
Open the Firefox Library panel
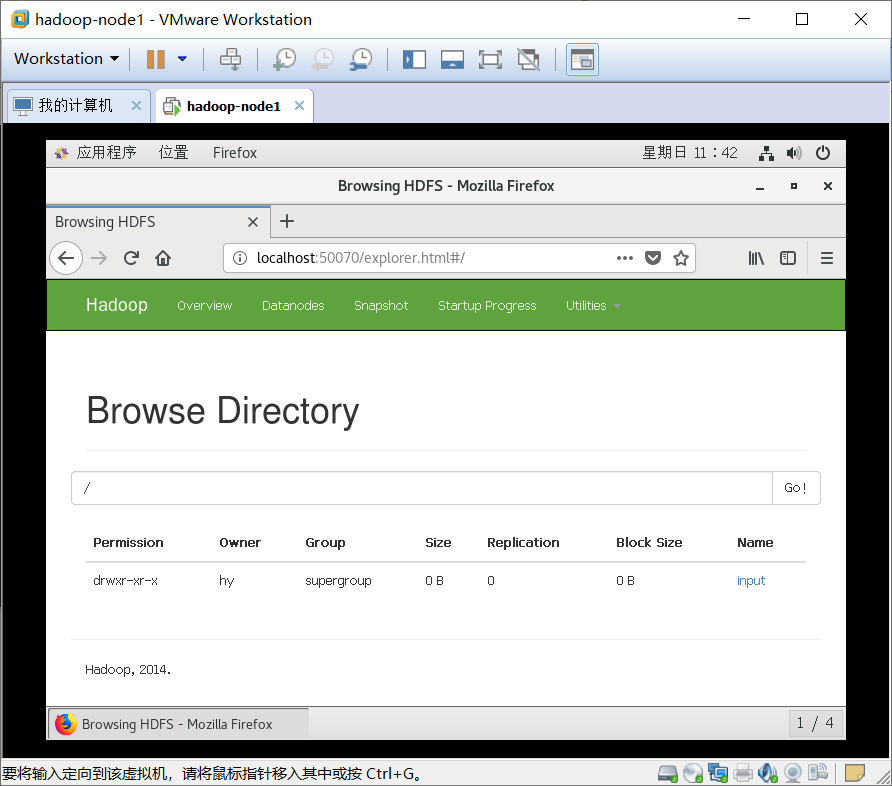[x=756, y=258]
